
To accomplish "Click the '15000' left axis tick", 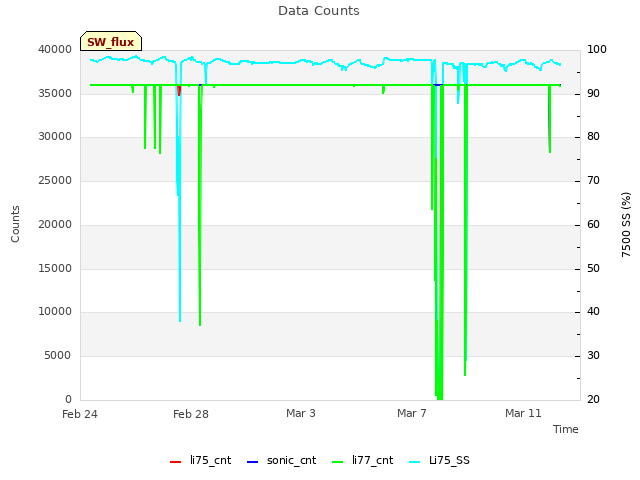I will click(x=55, y=268).
